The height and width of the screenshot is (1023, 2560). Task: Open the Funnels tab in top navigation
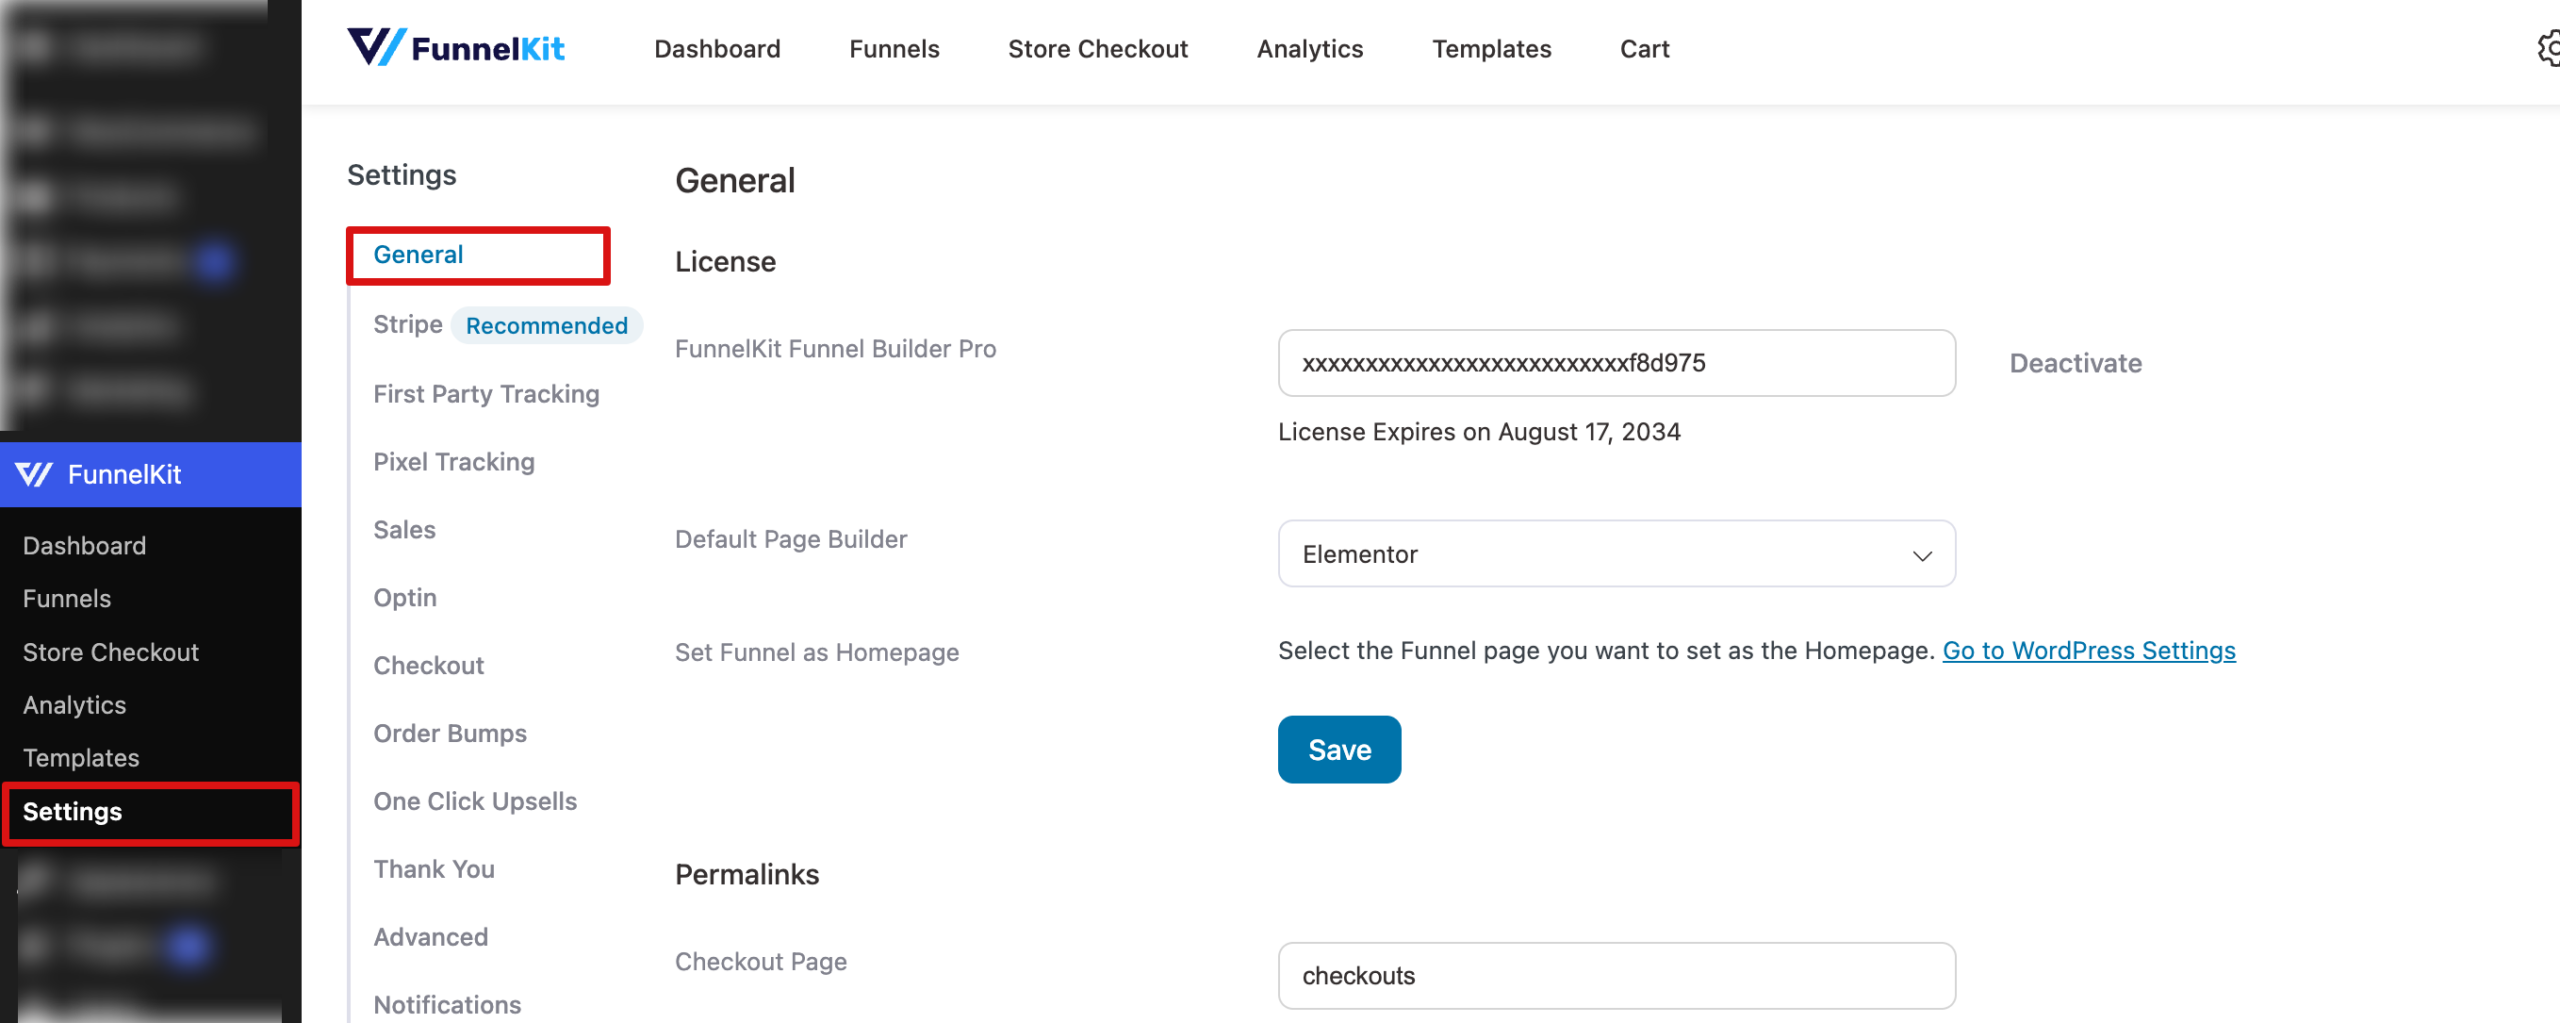point(894,49)
